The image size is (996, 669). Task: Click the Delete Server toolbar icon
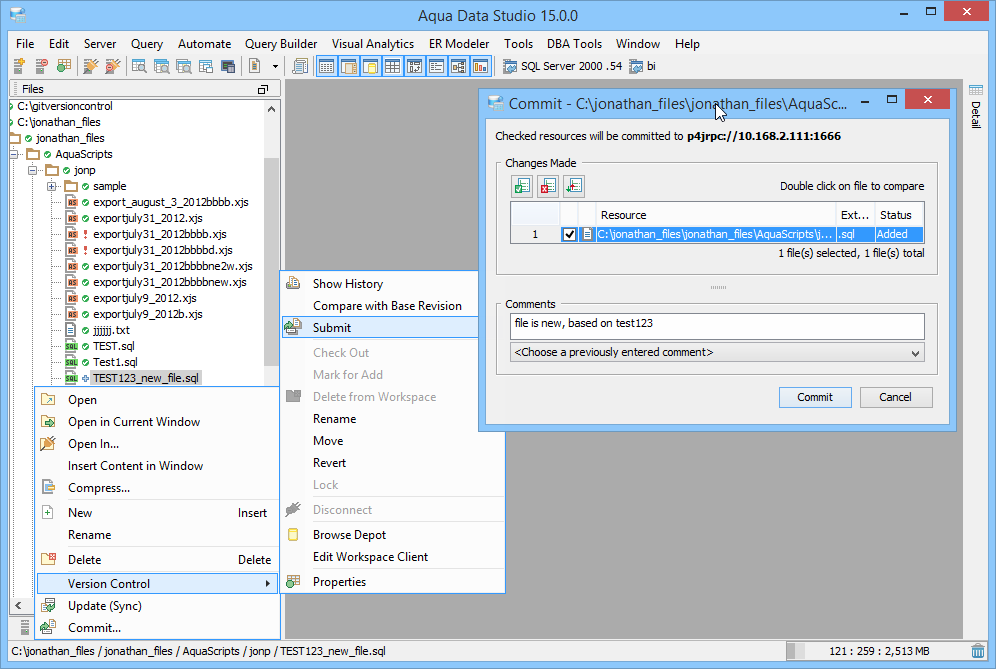pyautogui.click(x=41, y=66)
